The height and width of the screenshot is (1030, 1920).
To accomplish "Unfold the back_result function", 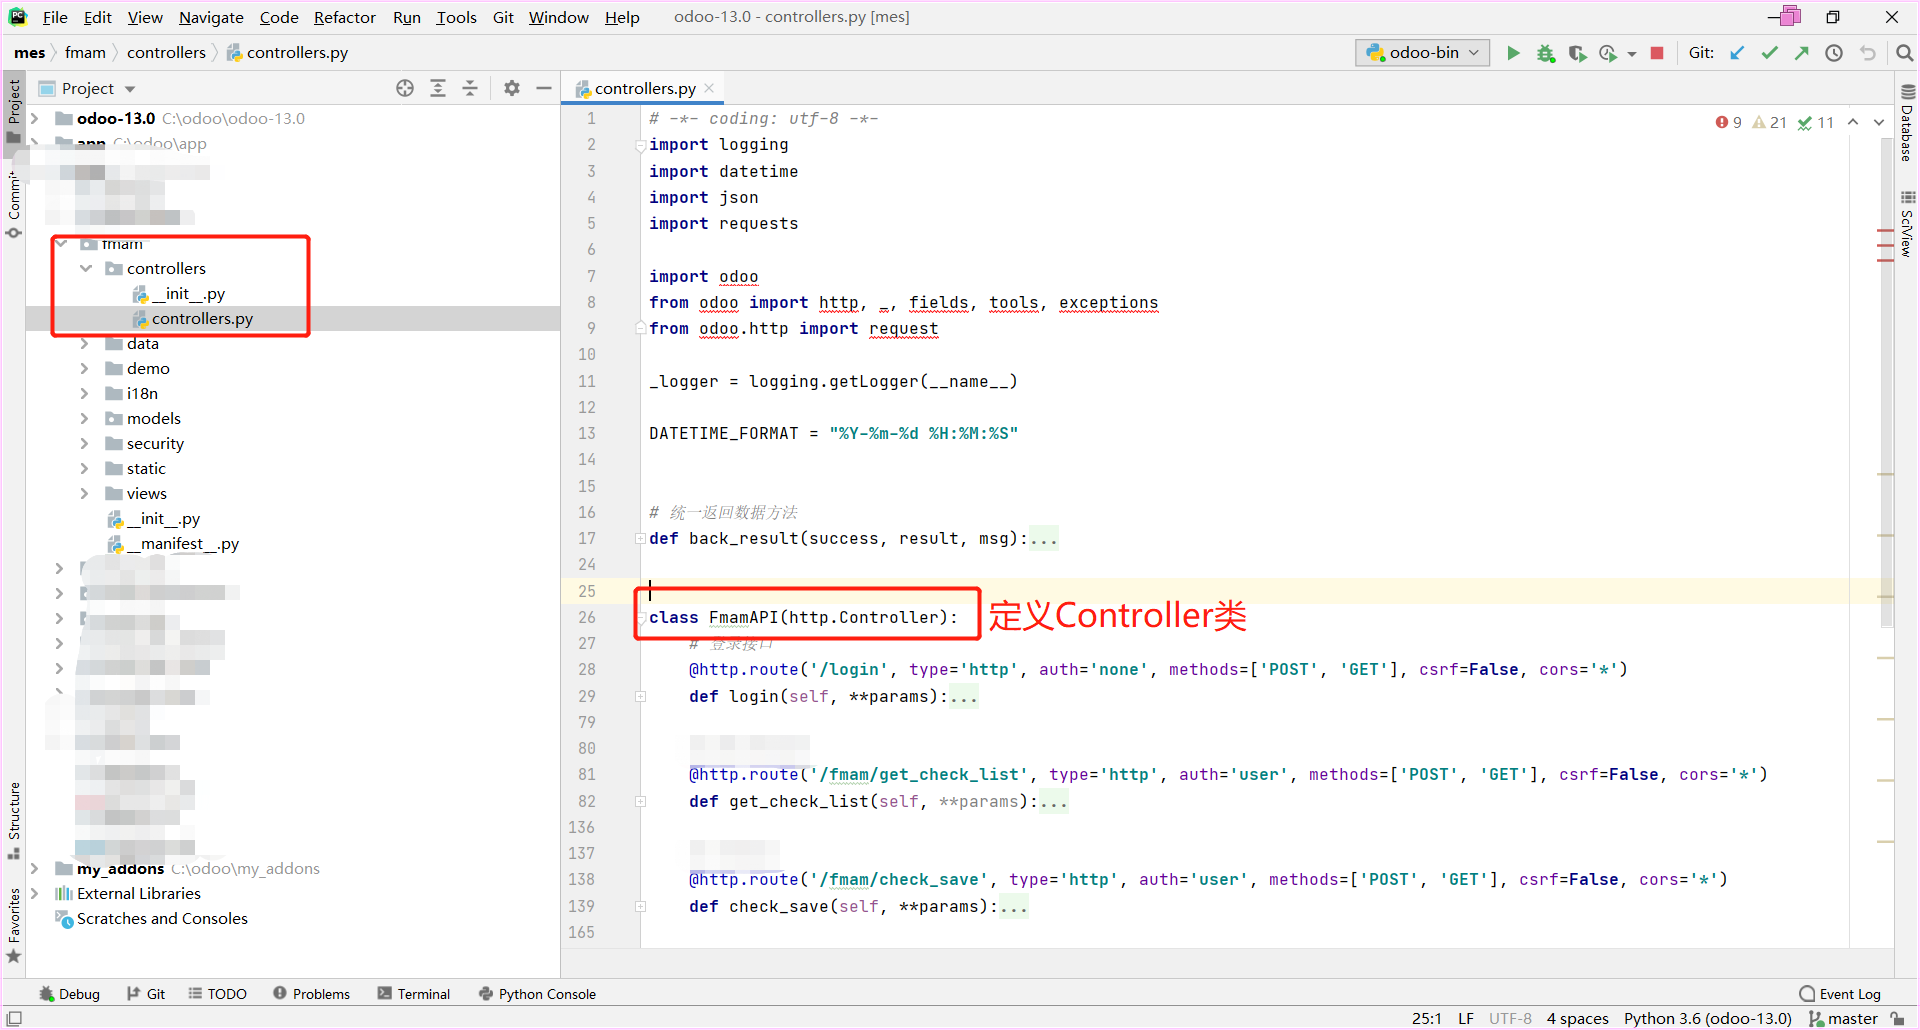I will [640, 538].
